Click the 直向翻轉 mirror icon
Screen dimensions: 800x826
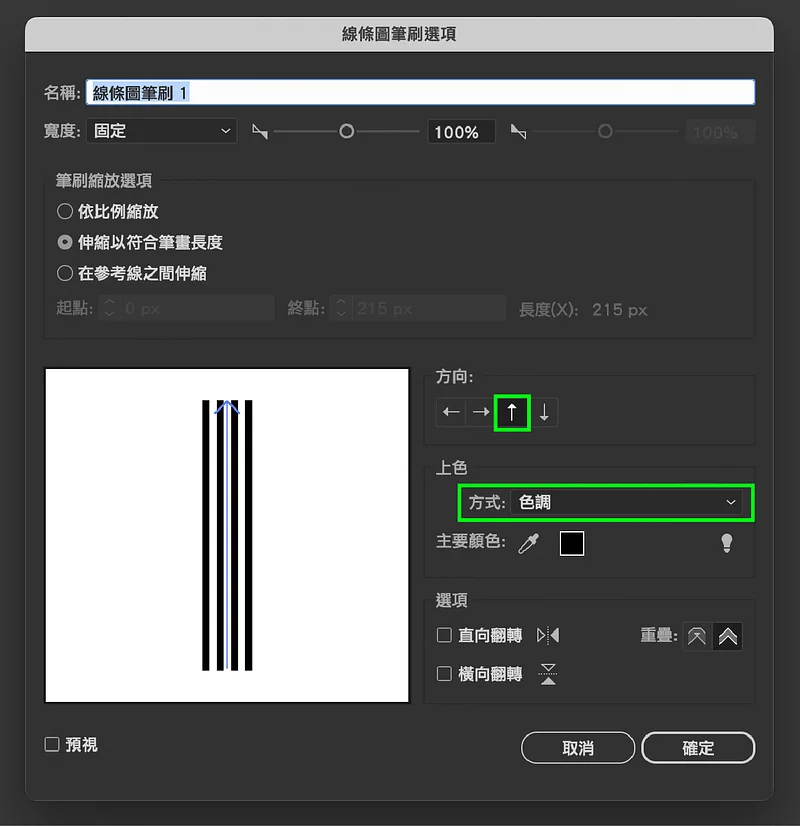[548, 635]
